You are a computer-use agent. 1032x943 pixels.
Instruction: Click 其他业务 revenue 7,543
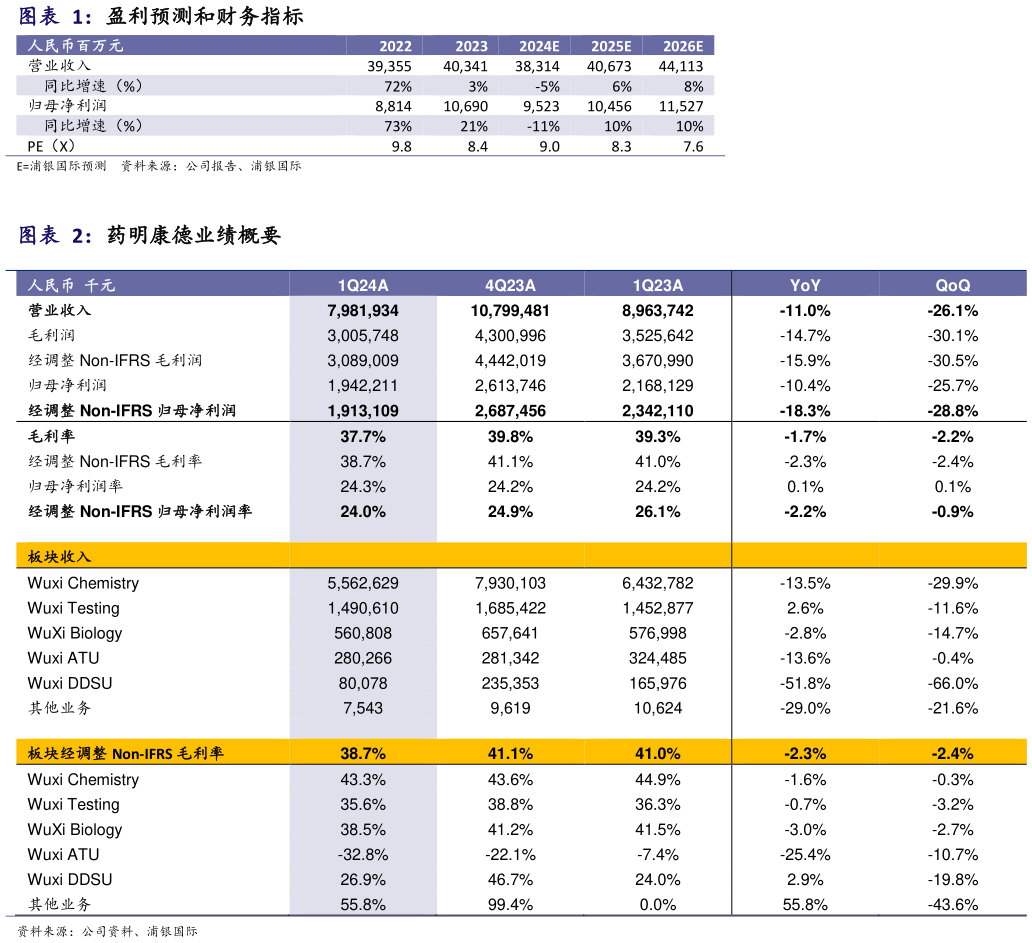363,708
